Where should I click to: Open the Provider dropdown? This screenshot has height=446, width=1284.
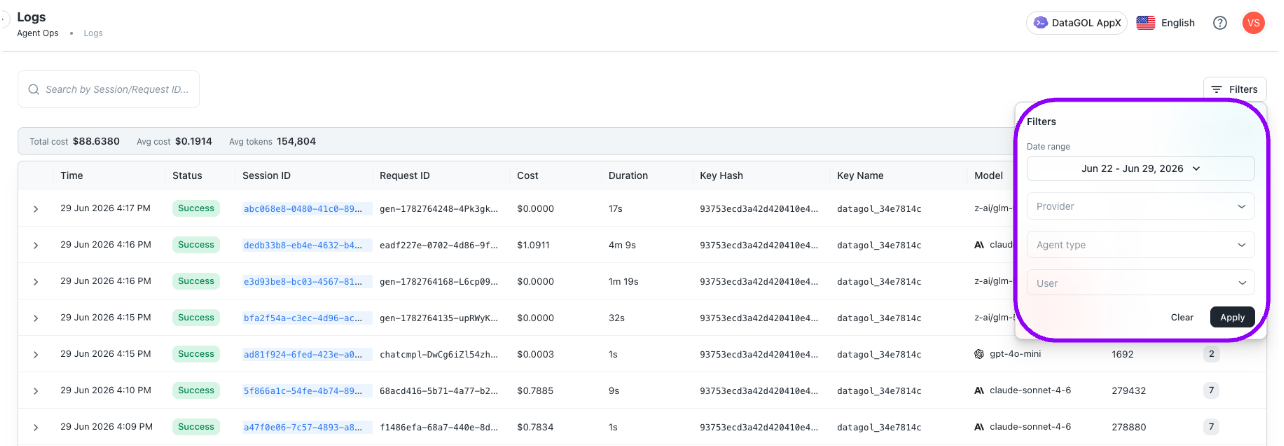pos(1140,207)
